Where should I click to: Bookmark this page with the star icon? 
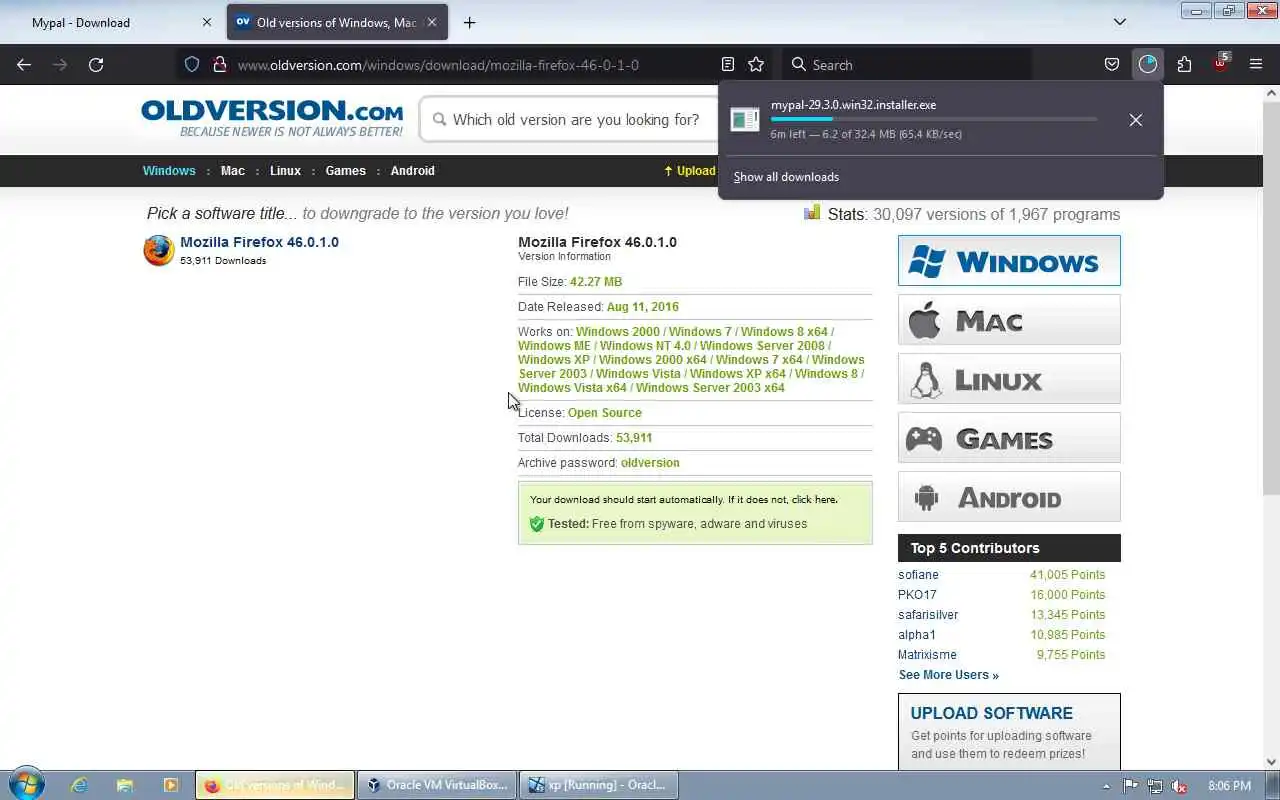(756, 64)
